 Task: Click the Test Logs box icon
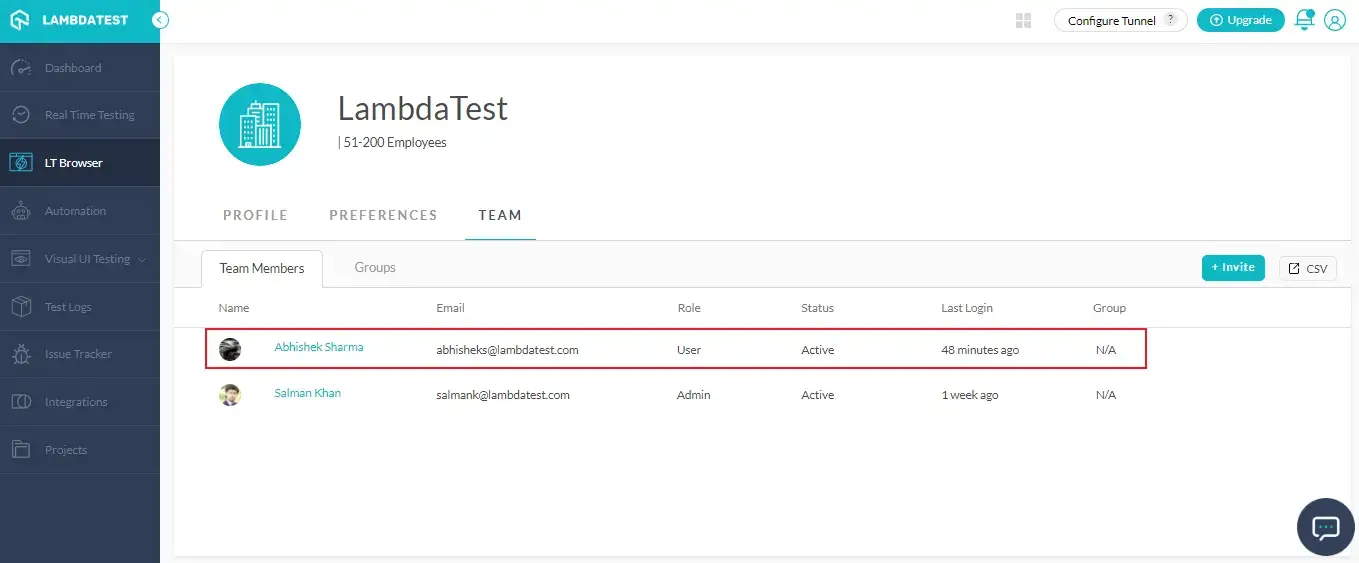tap(21, 307)
